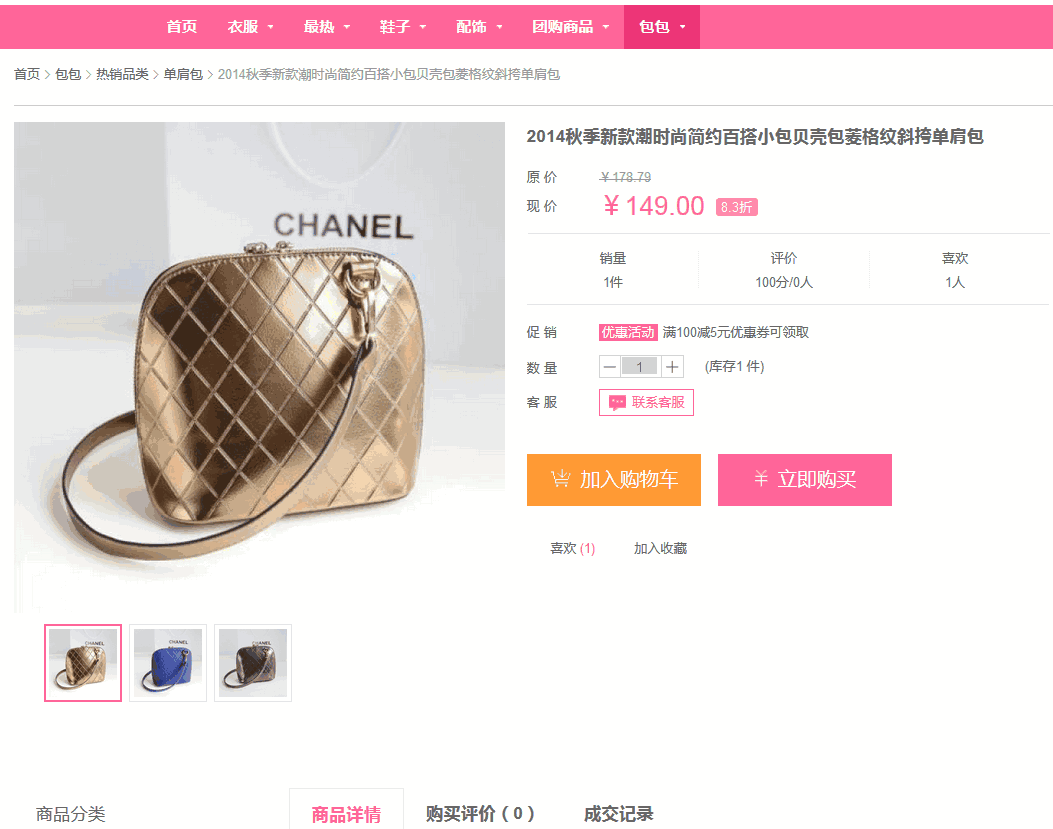Screen dimensions: 1053x829
Task: Select the dark bronze bag thumbnail
Action: (253, 663)
